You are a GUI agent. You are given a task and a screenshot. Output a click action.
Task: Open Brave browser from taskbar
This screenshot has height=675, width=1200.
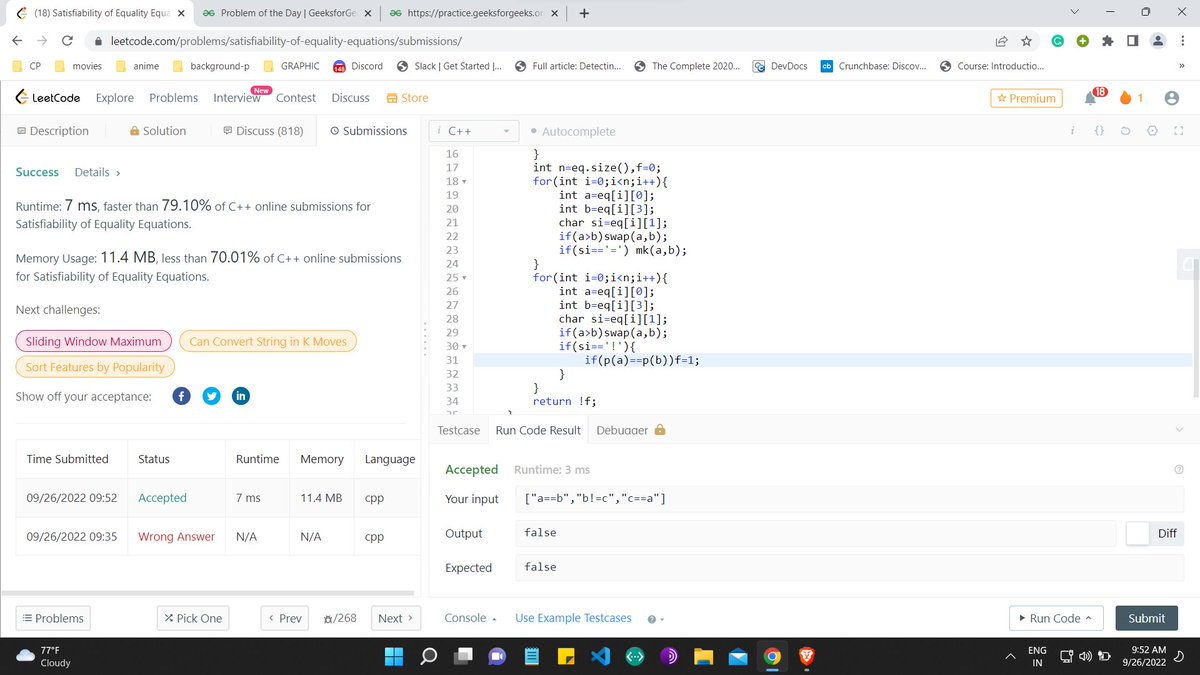tap(806, 657)
